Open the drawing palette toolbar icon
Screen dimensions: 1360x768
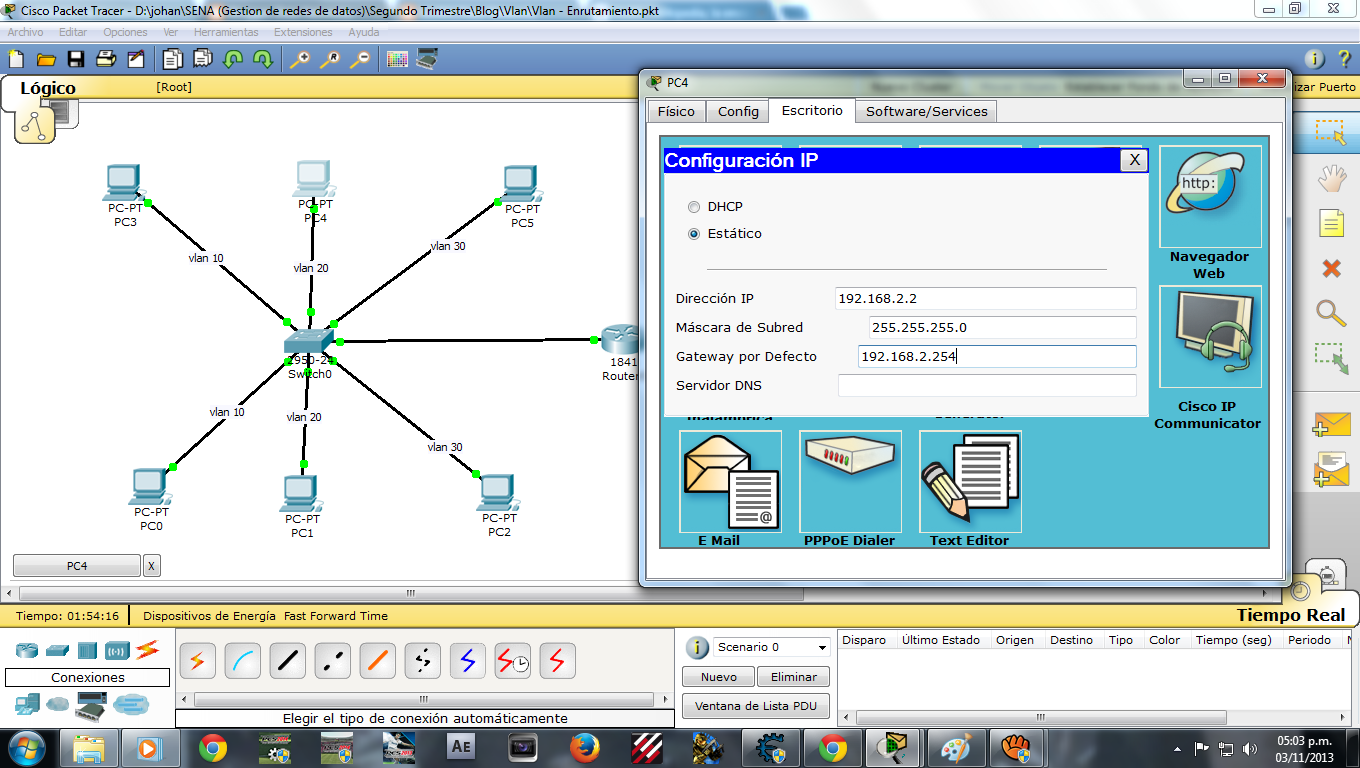click(x=397, y=59)
